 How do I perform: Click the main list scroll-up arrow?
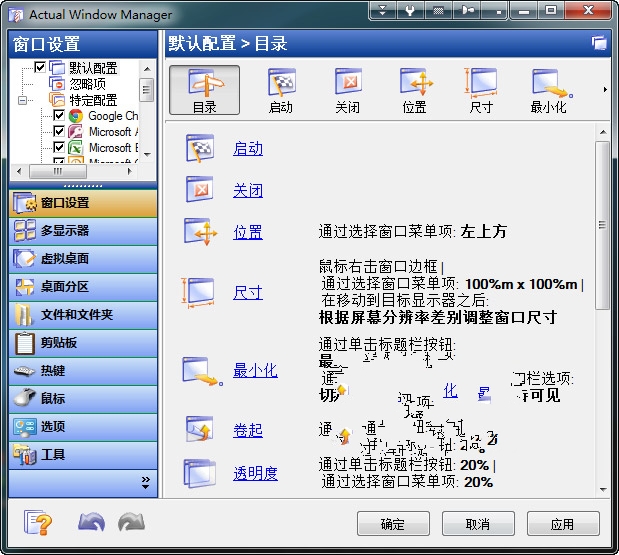pos(603,132)
